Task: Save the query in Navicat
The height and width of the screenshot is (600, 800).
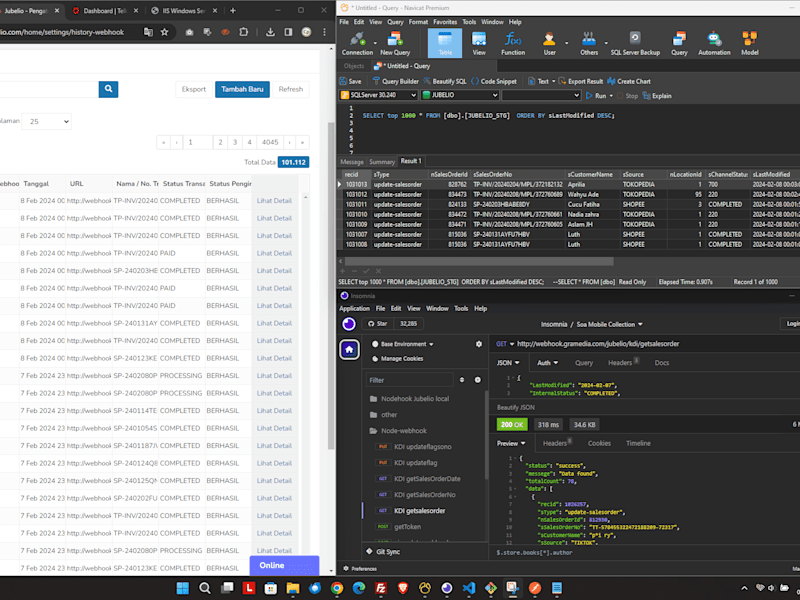Action: tap(351, 81)
